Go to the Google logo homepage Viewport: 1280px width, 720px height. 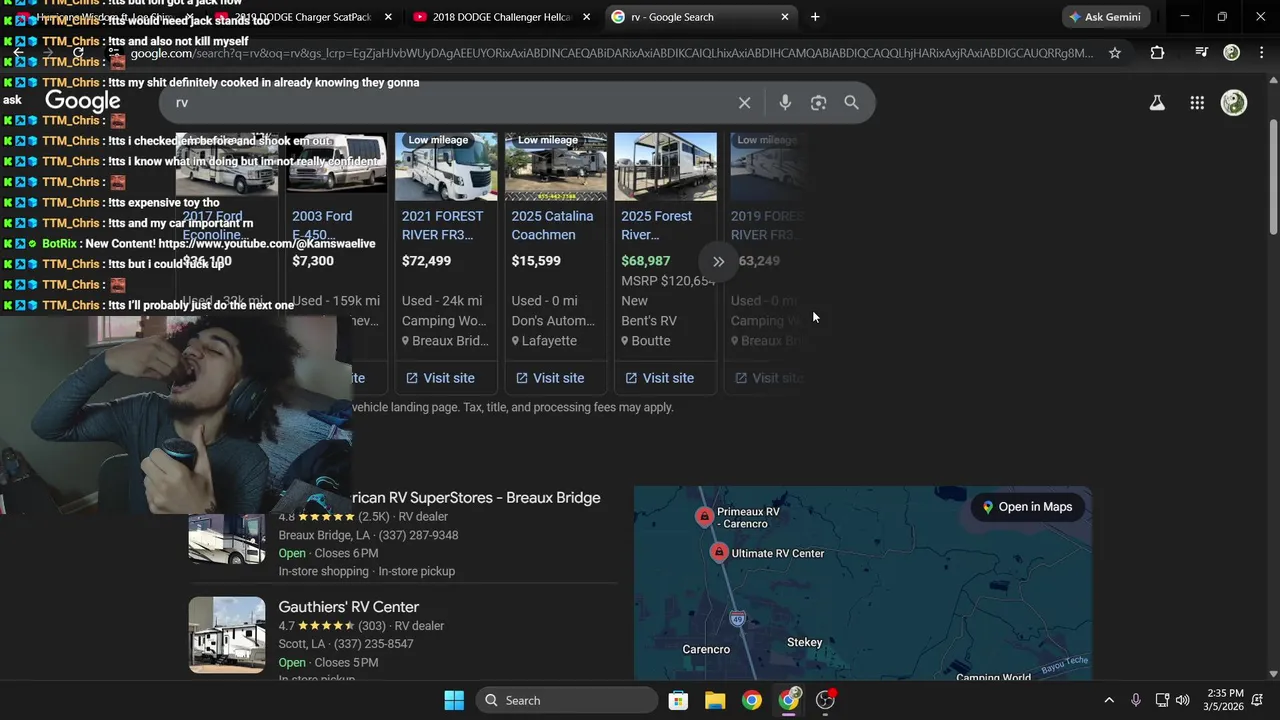point(83,101)
